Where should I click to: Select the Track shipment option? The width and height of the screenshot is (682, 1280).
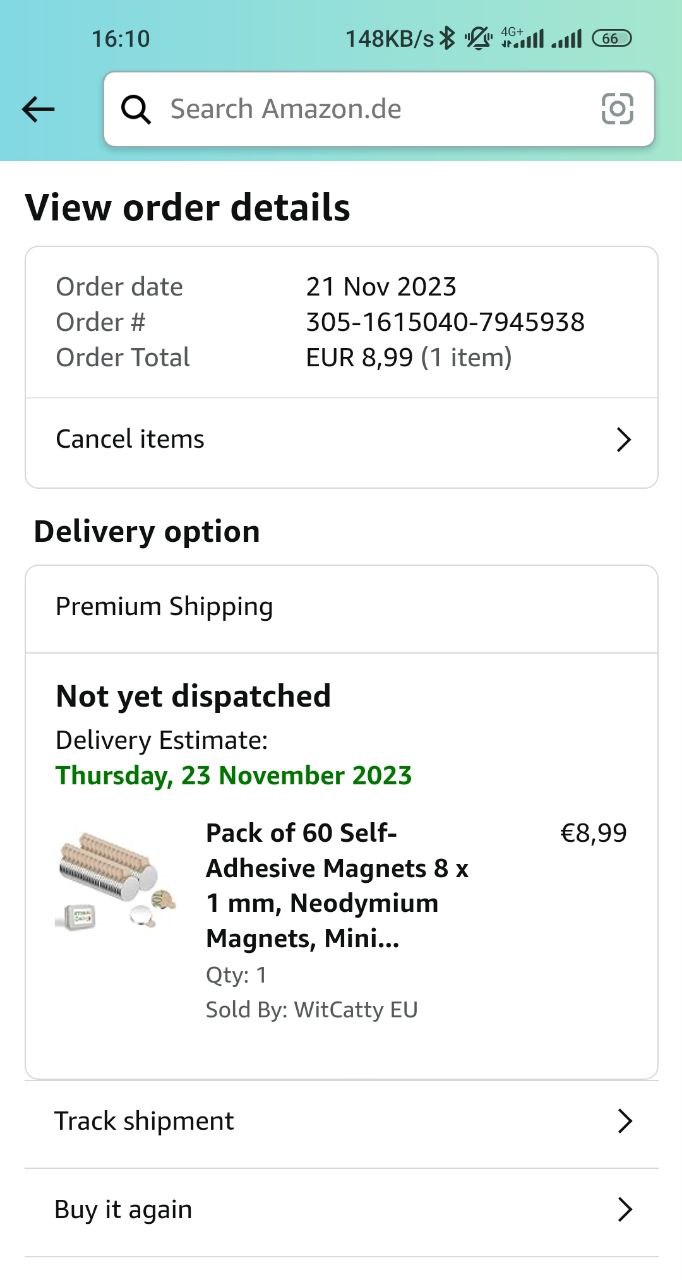pyautogui.click(x=144, y=1121)
